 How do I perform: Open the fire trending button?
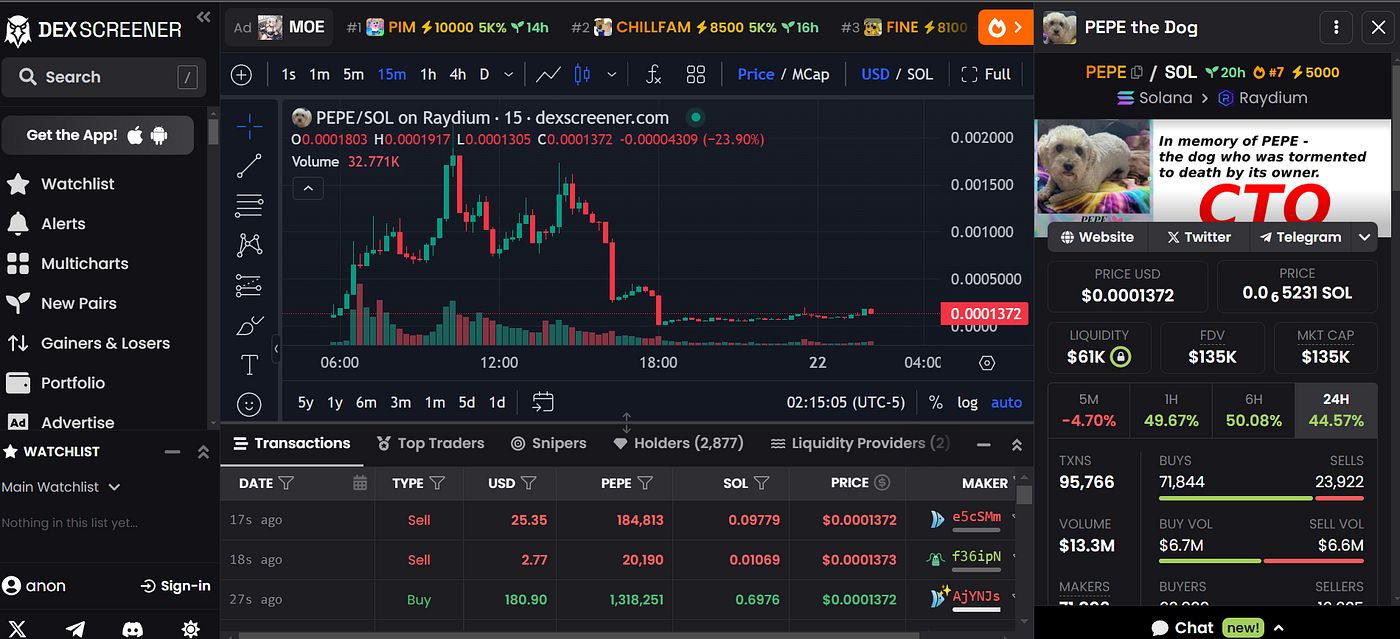(x=1006, y=27)
